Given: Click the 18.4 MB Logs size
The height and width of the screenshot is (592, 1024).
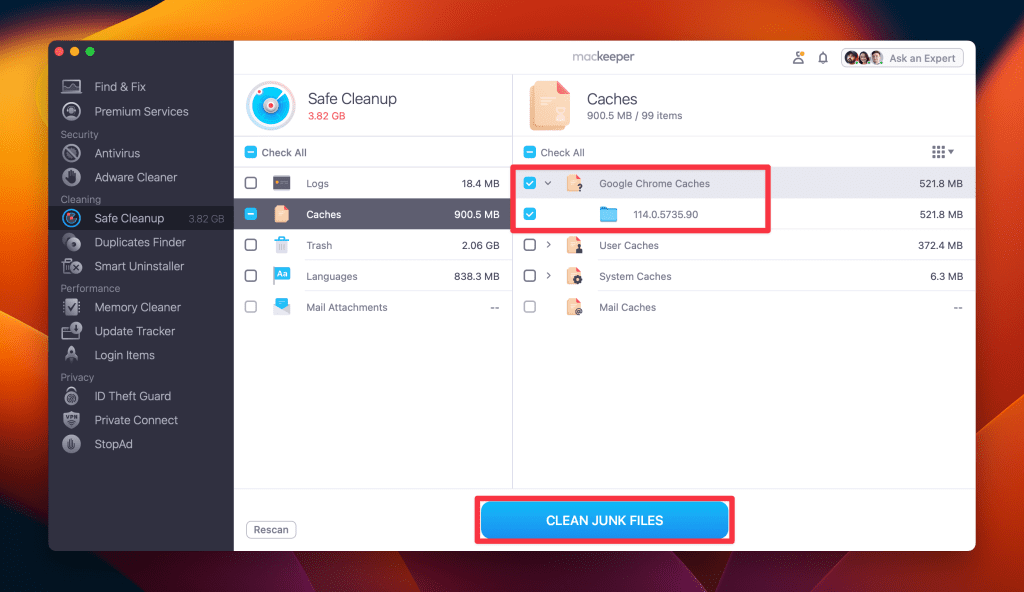Looking at the screenshot, I should coord(480,184).
